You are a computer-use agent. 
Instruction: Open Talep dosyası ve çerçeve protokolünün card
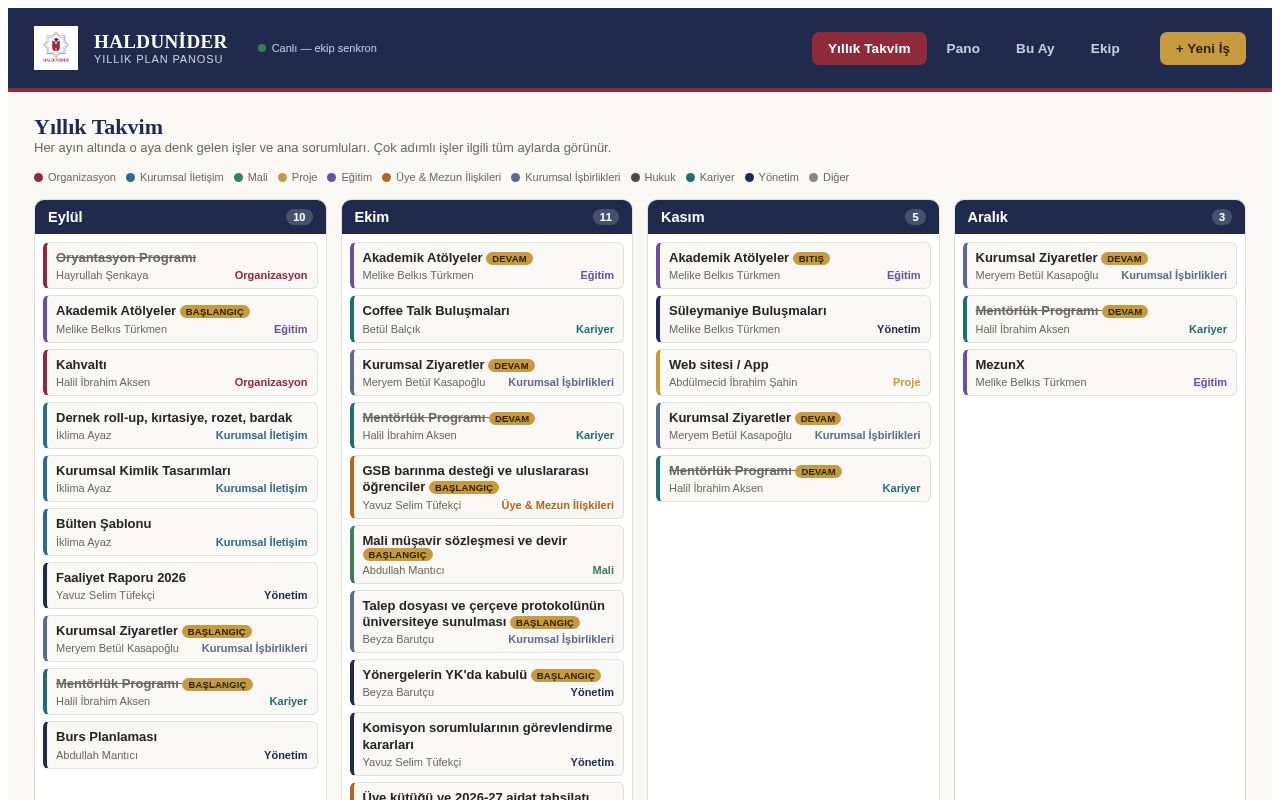click(x=487, y=621)
